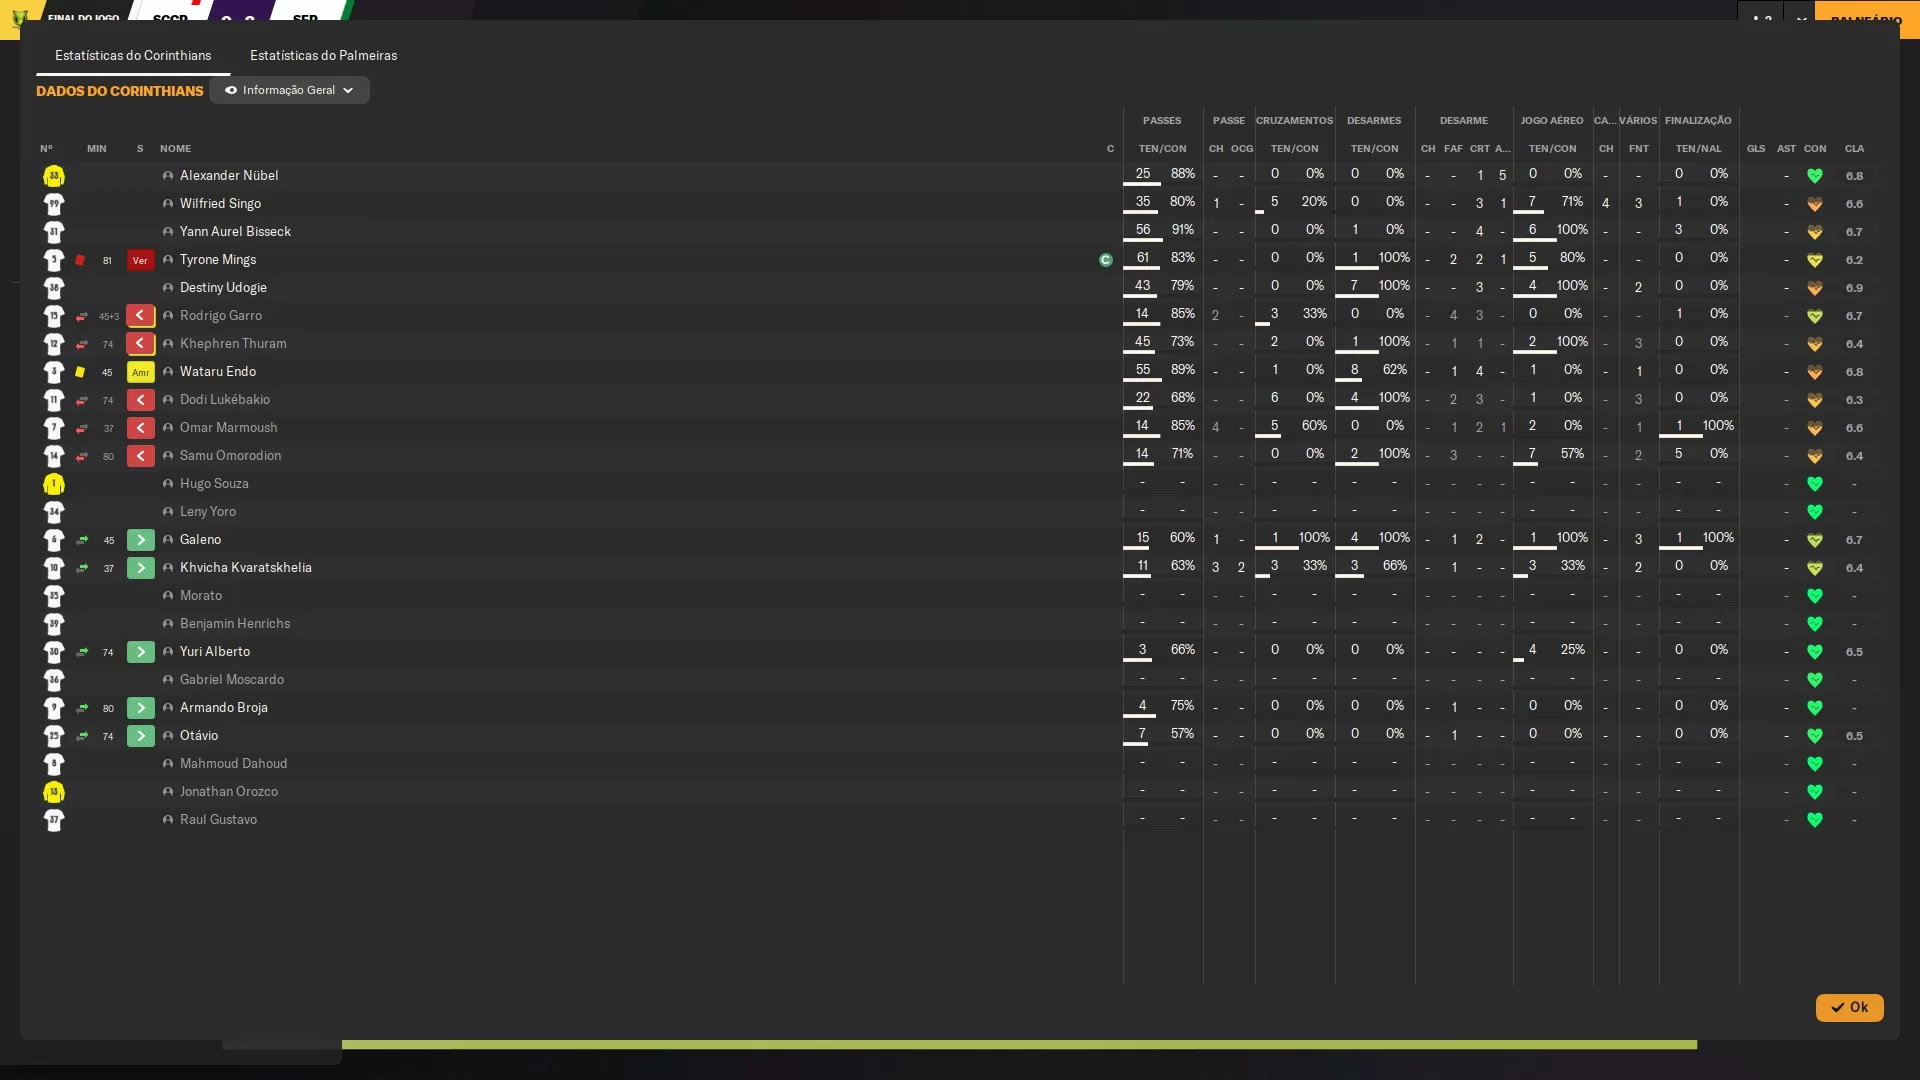This screenshot has width=1920, height=1080.
Task: Click Jonathan Orozco's yellow shirt icon
Action: 54,792
